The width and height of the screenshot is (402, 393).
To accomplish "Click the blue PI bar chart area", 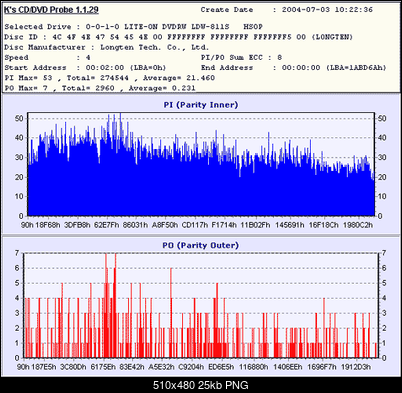I will point(201,164).
